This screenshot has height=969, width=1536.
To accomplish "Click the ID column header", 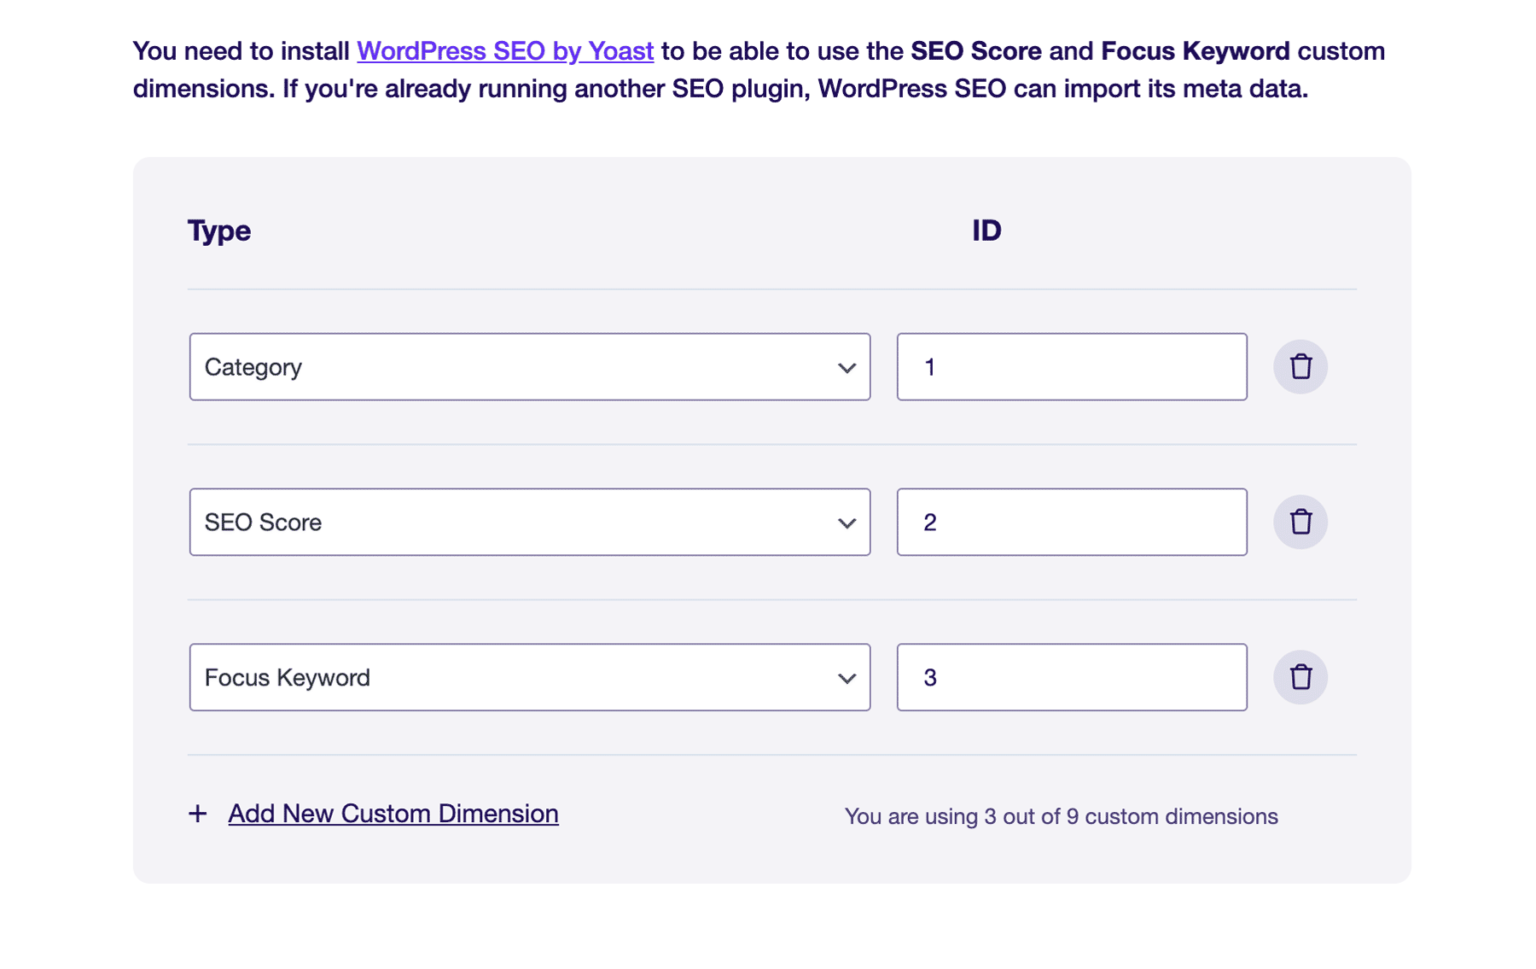I will pos(986,231).
